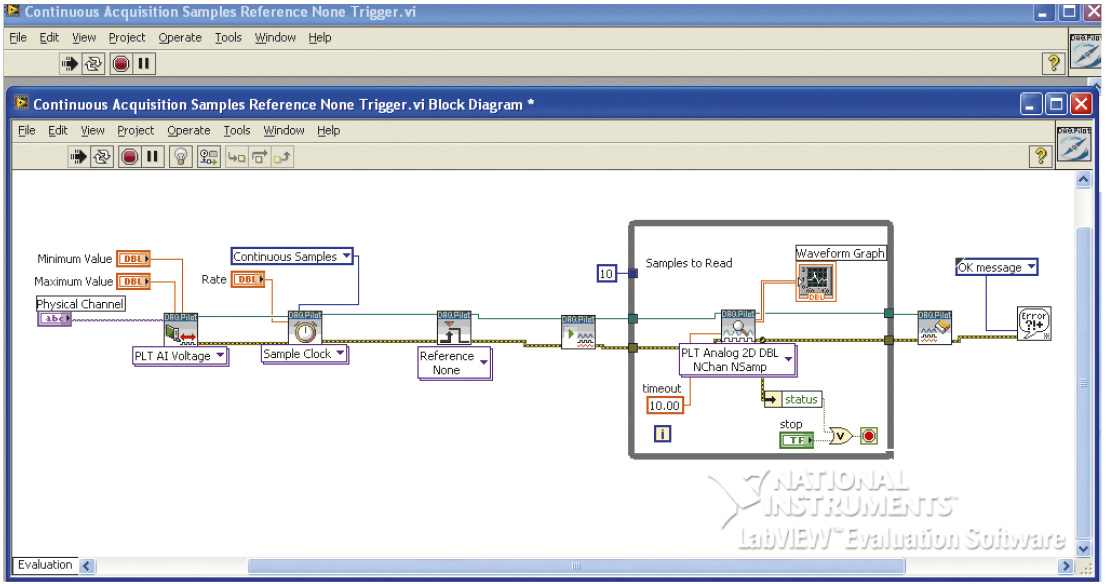
Task: Select the Create Channel AI Voltage node
Action: (x=181, y=329)
